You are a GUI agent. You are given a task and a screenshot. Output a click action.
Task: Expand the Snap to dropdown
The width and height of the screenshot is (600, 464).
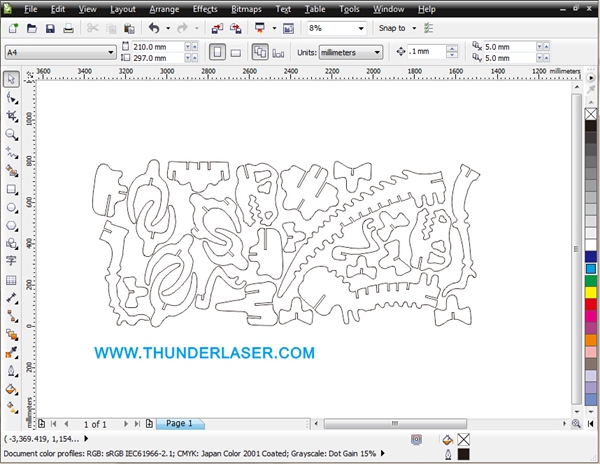click(414, 28)
